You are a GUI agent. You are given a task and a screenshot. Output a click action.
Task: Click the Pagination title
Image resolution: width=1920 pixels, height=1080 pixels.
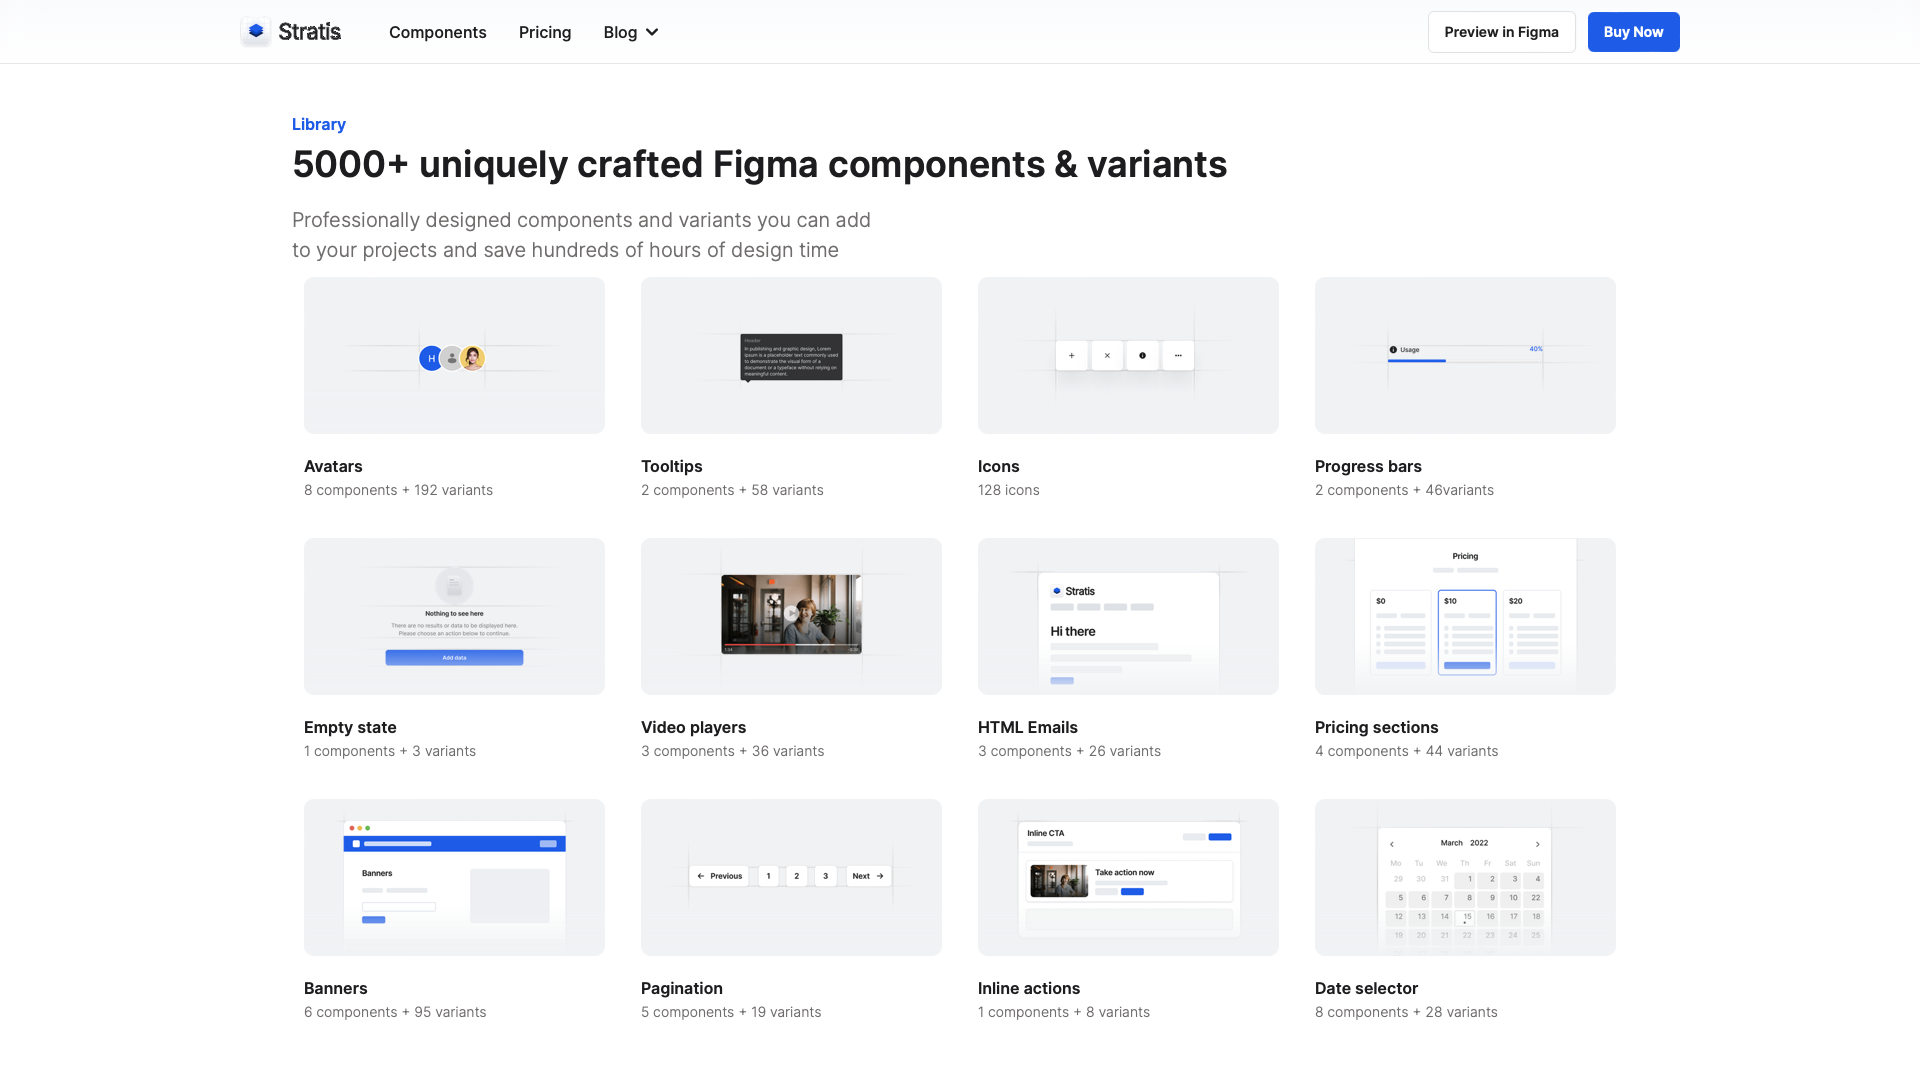click(681, 988)
